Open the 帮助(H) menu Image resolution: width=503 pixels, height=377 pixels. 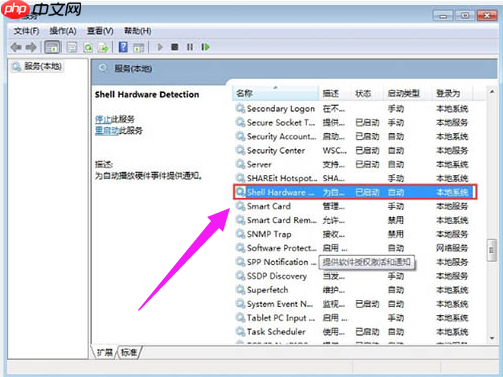click(138, 31)
